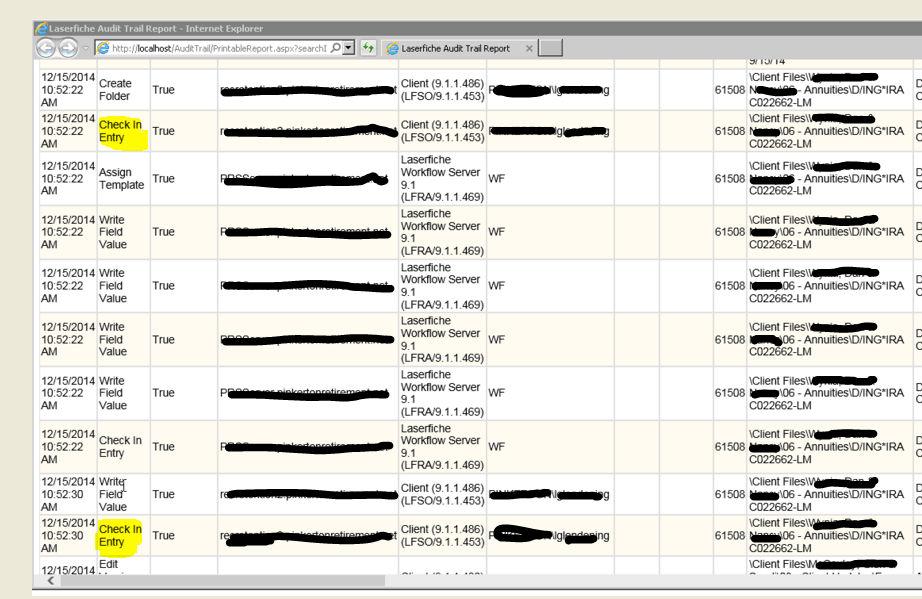Image resolution: width=922 pixels, height=599 pixels.
Task: Open the recent pages dropdown beside Forward
Action: tap(85, 48)
